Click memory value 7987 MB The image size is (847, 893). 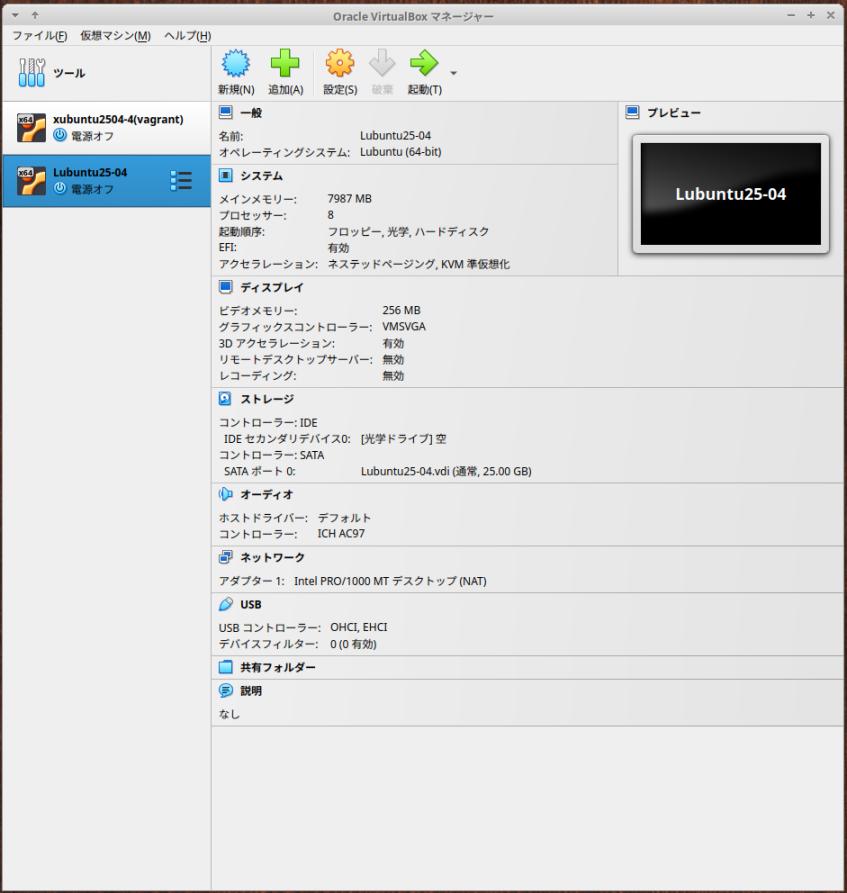pyautogui.click(x=349, y=198)
